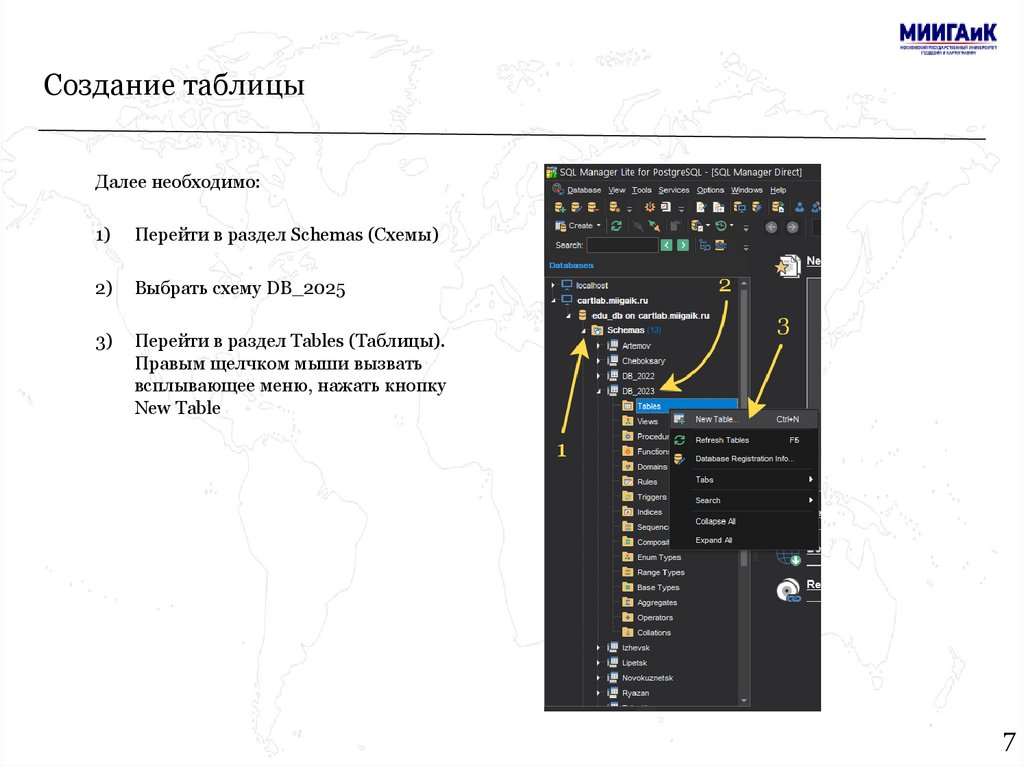Image resolution: width=1024 pixels, height=767 pixels.
Task: Open the Options menu
Action: pos(710,190)
